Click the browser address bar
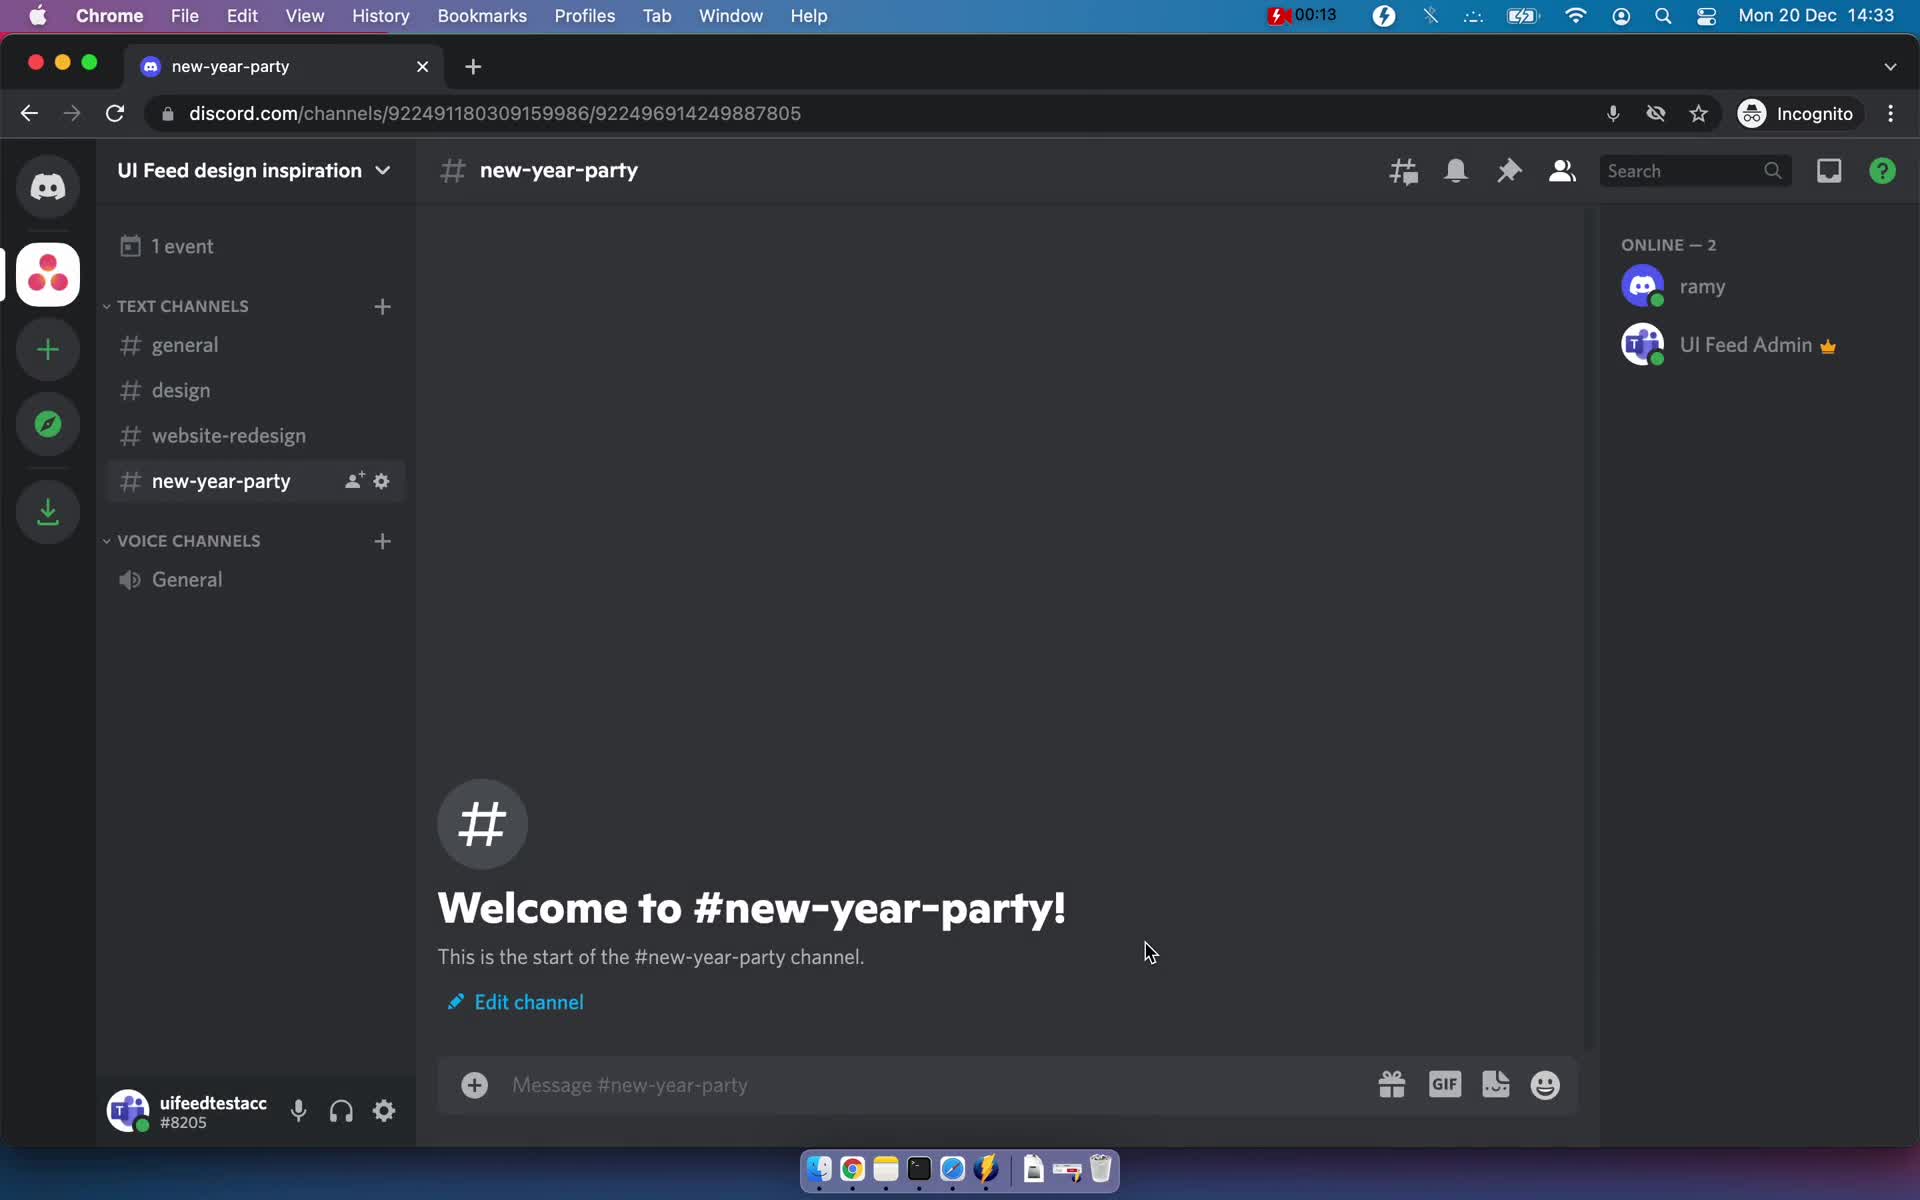The height and width of the screenshot is (1200, 1920). 870,114
